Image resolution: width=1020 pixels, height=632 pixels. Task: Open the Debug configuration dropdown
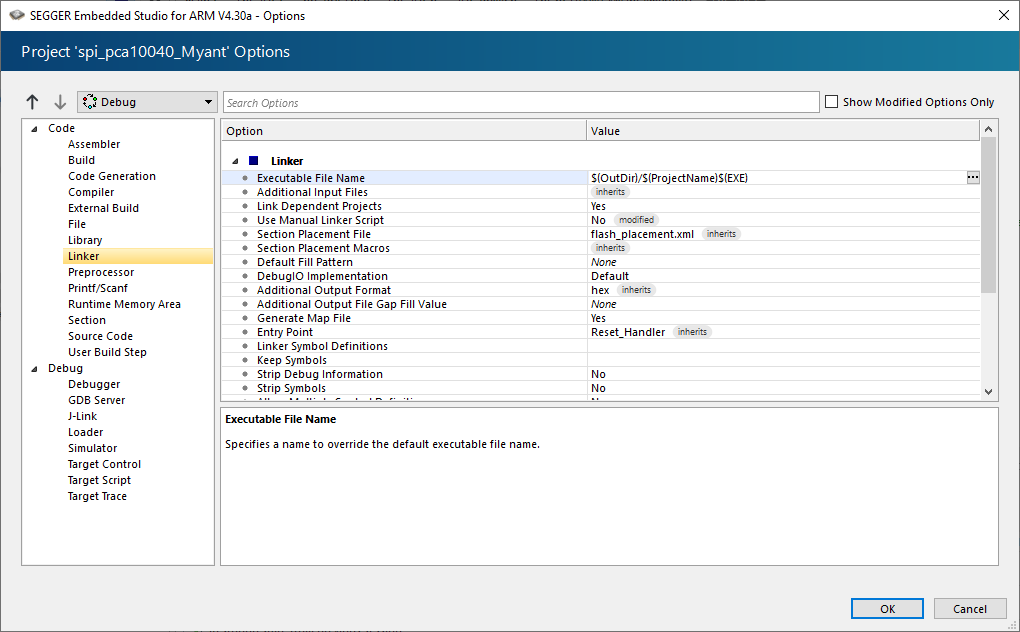(x=148, y=102)
